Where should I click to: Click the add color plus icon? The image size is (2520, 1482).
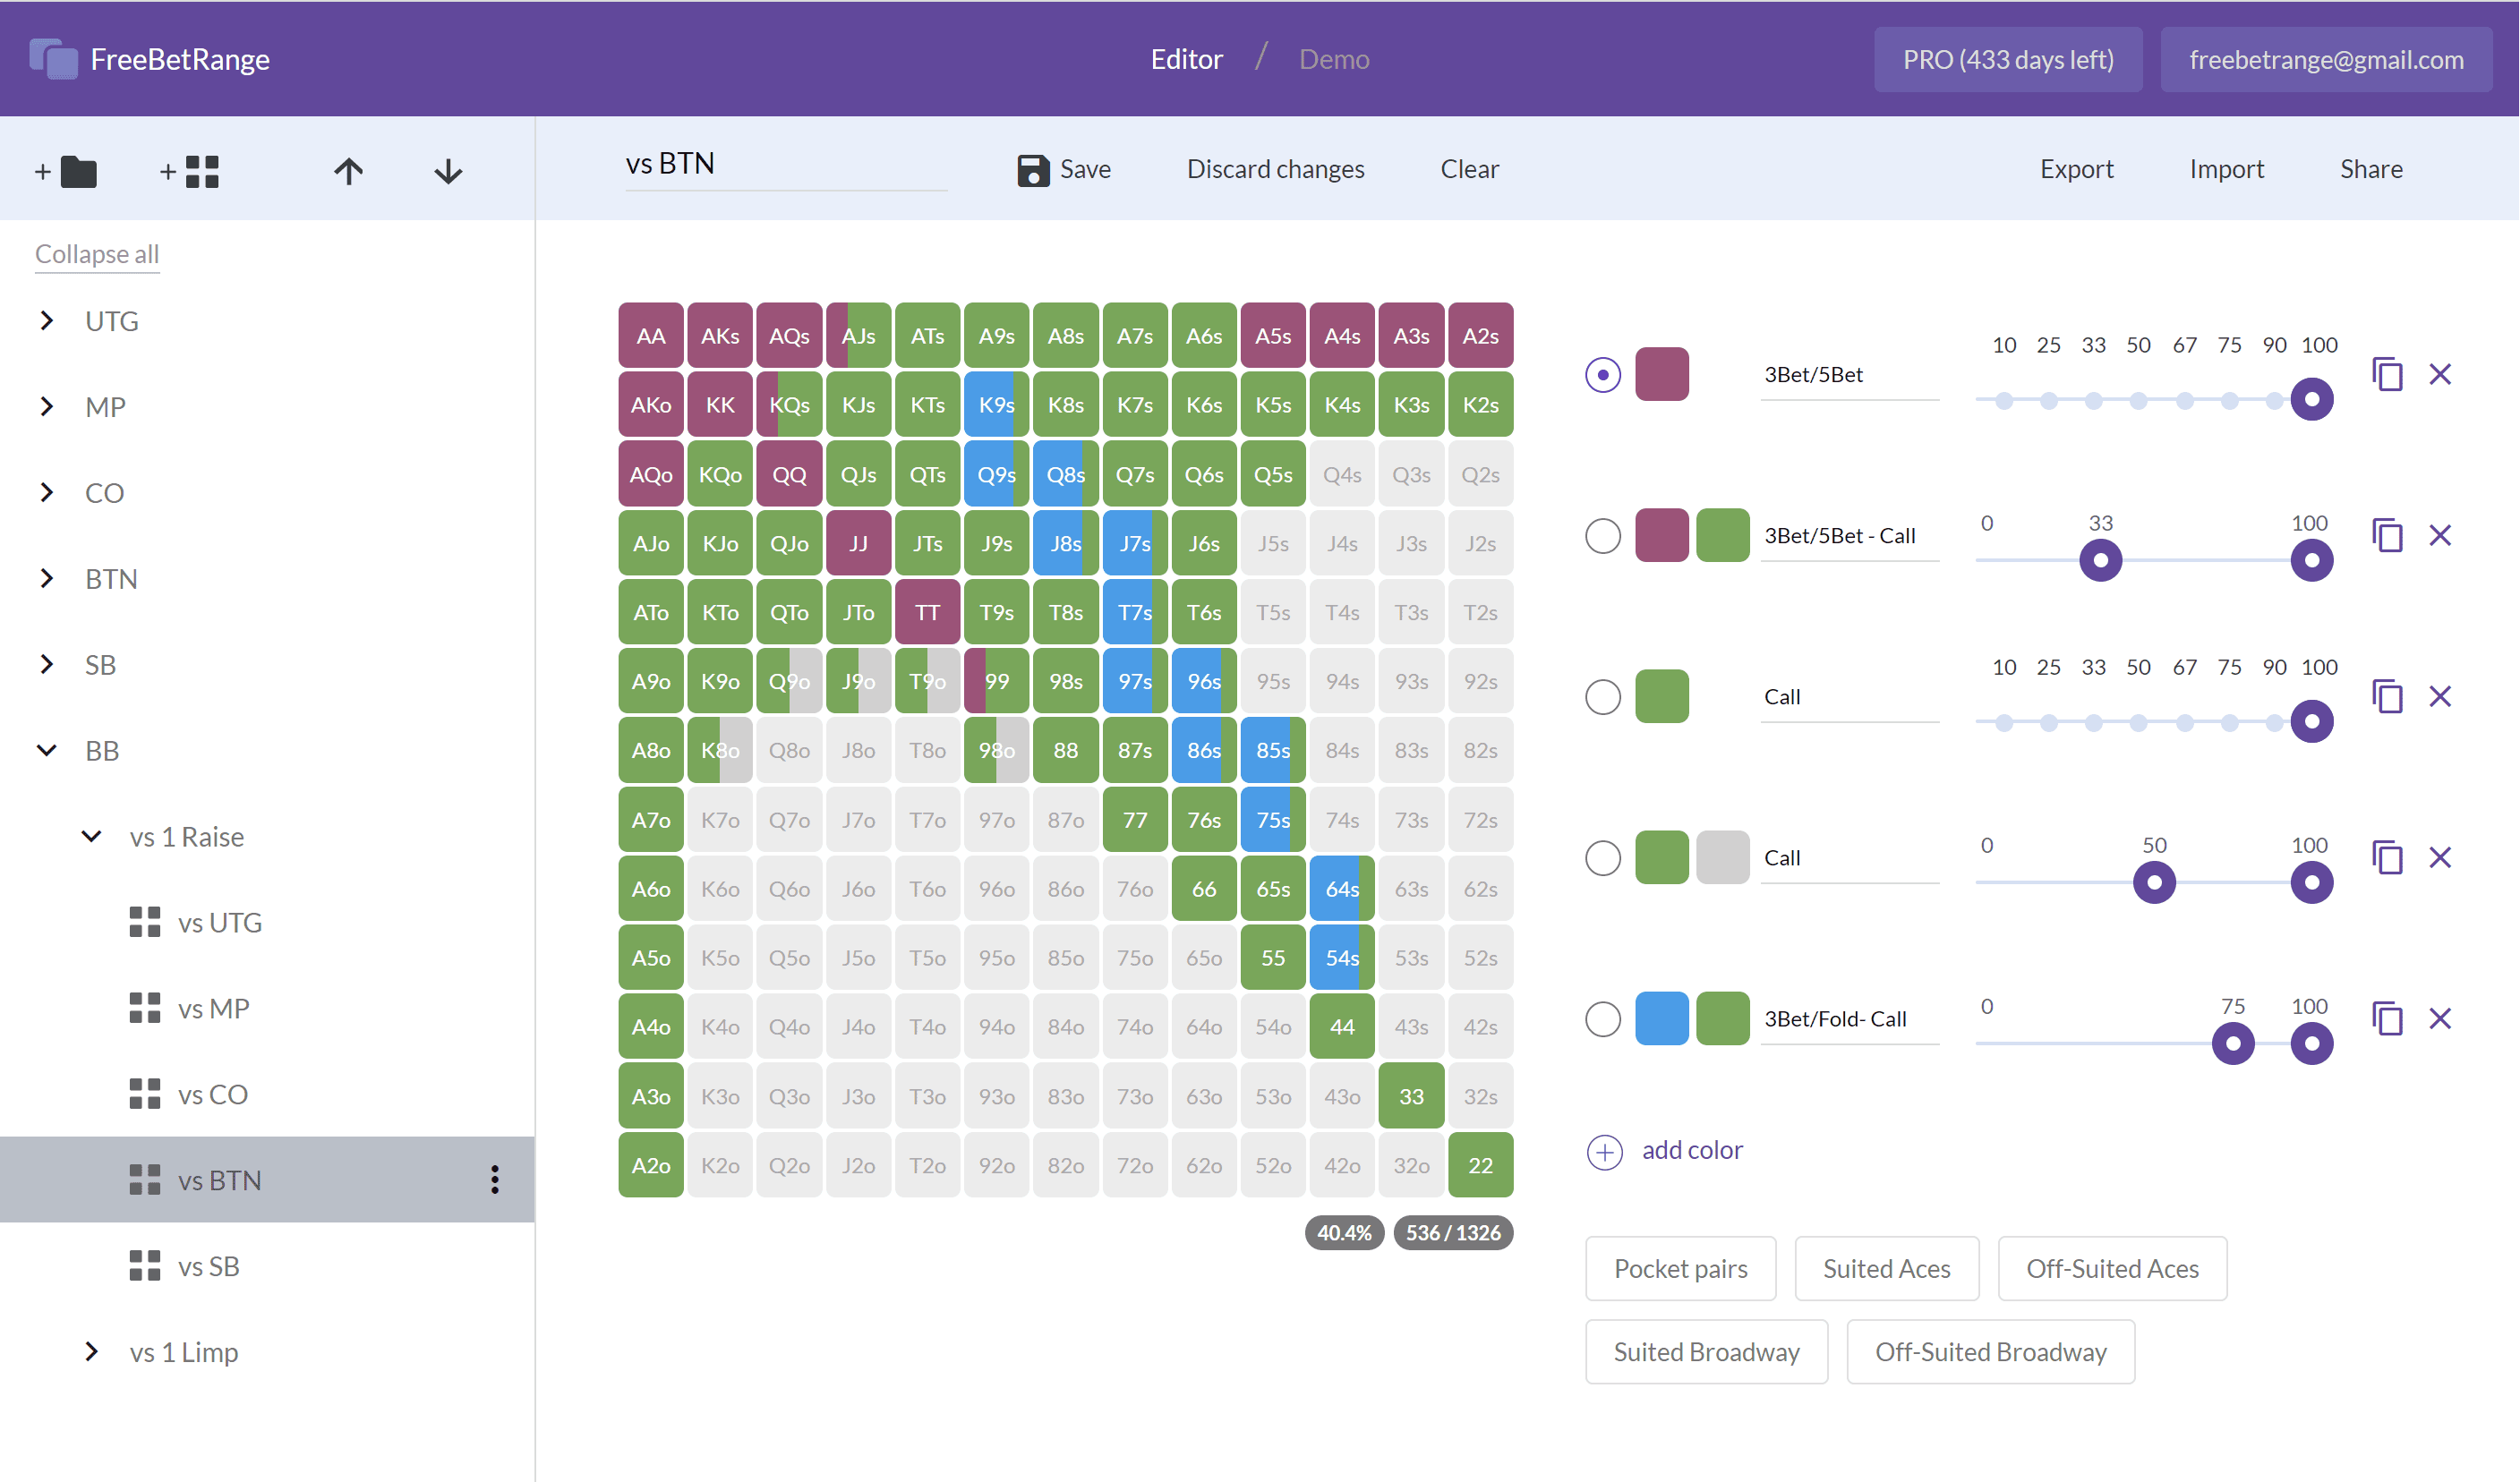click(x=1604, y=1152)
